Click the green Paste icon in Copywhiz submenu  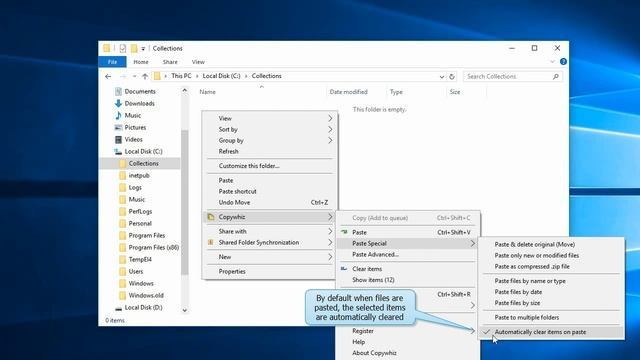pos(344,232)
